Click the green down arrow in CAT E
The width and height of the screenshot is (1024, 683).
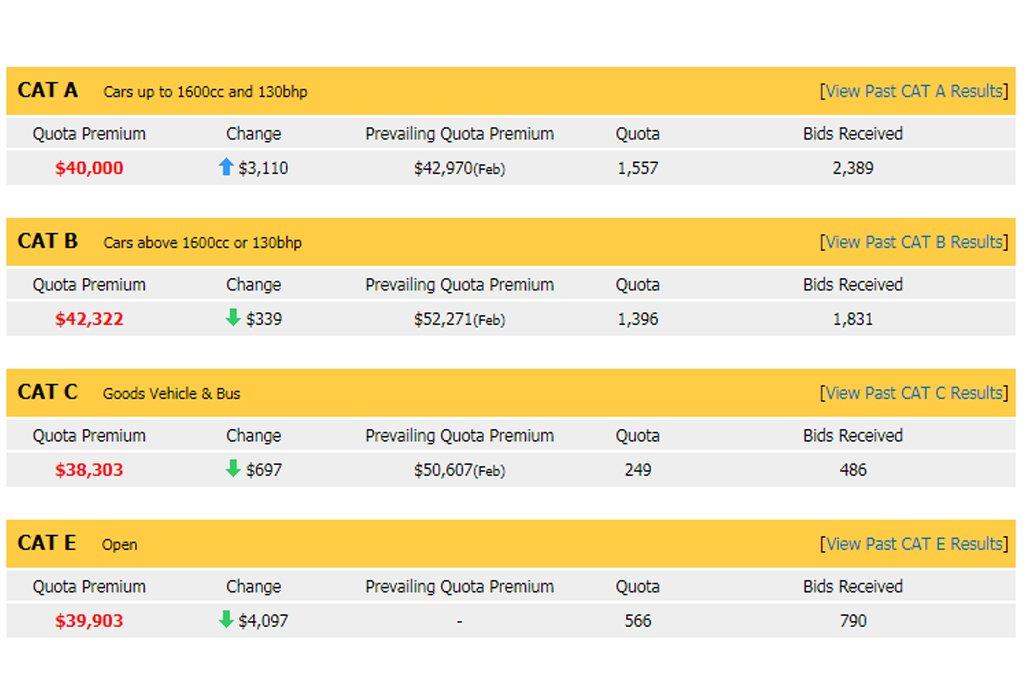click(x=226, y=620)
